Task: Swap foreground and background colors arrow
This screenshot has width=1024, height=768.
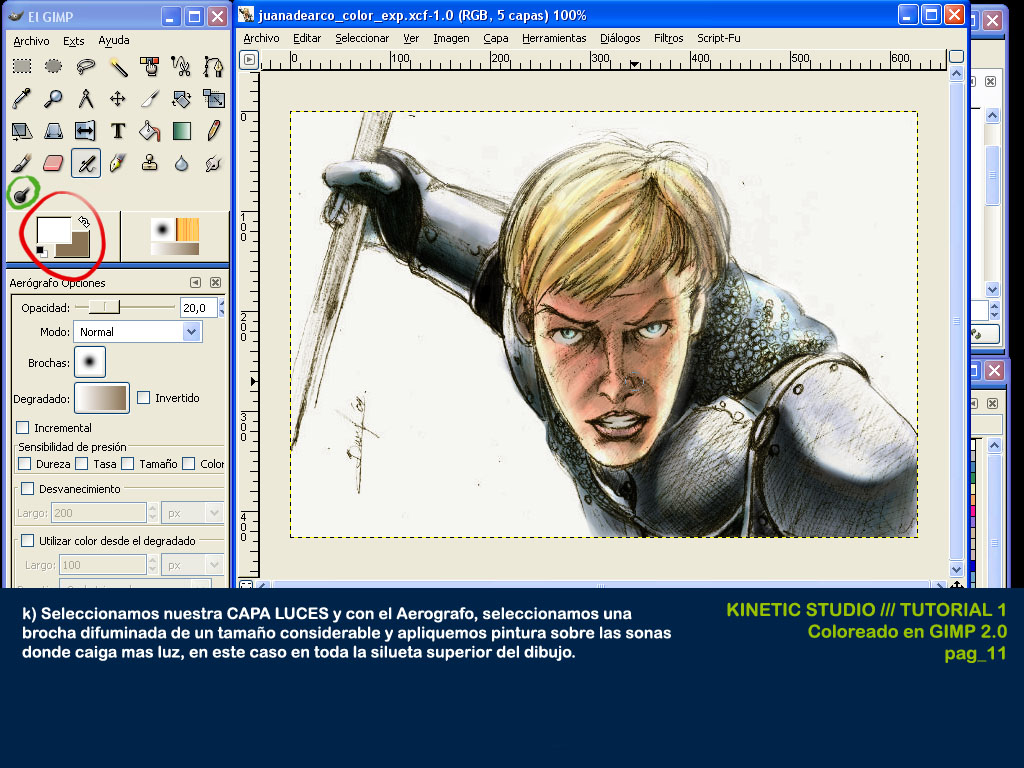Action: (84, 222)
